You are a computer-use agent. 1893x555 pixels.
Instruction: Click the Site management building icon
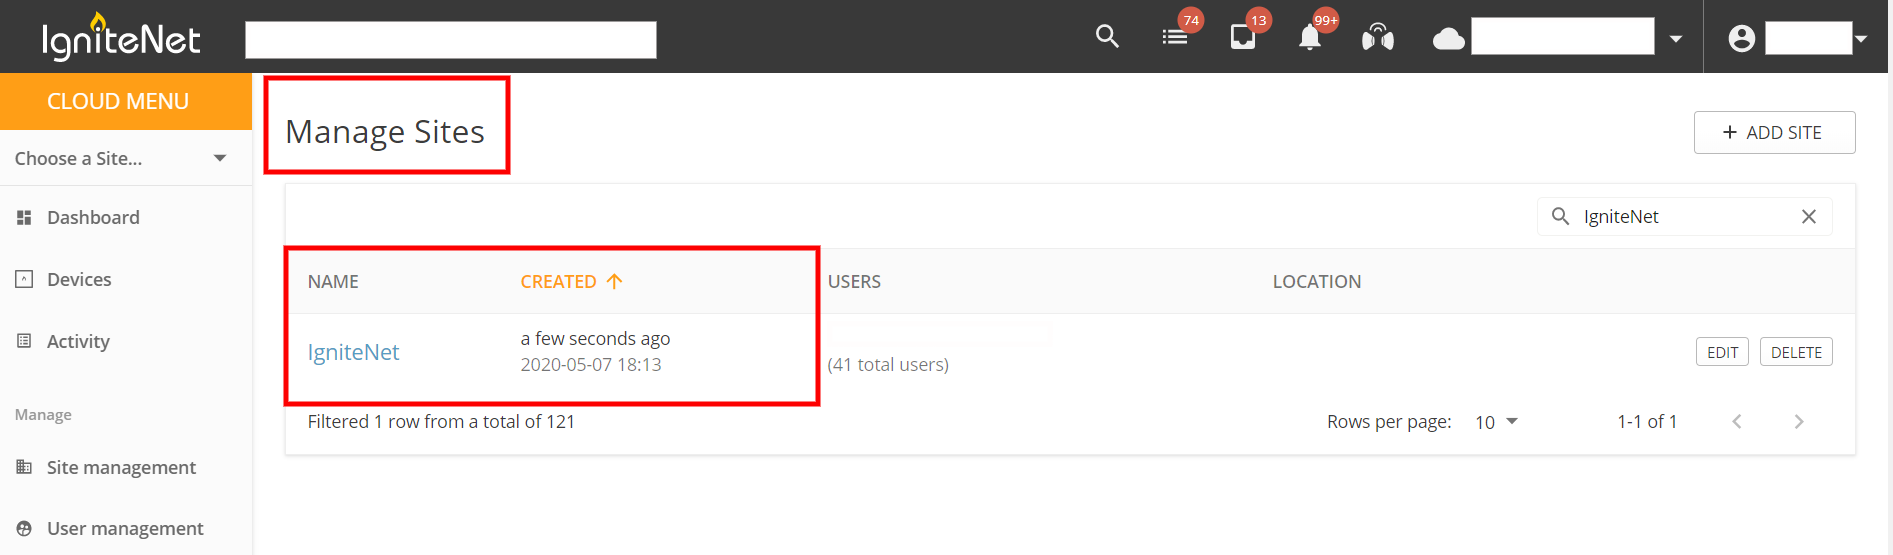[24, 467]
